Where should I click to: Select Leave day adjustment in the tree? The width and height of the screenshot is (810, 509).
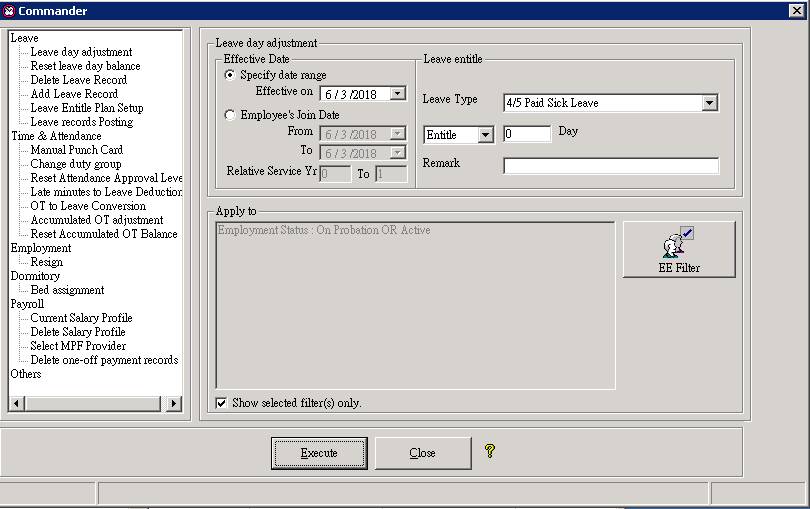pos(81,52)
